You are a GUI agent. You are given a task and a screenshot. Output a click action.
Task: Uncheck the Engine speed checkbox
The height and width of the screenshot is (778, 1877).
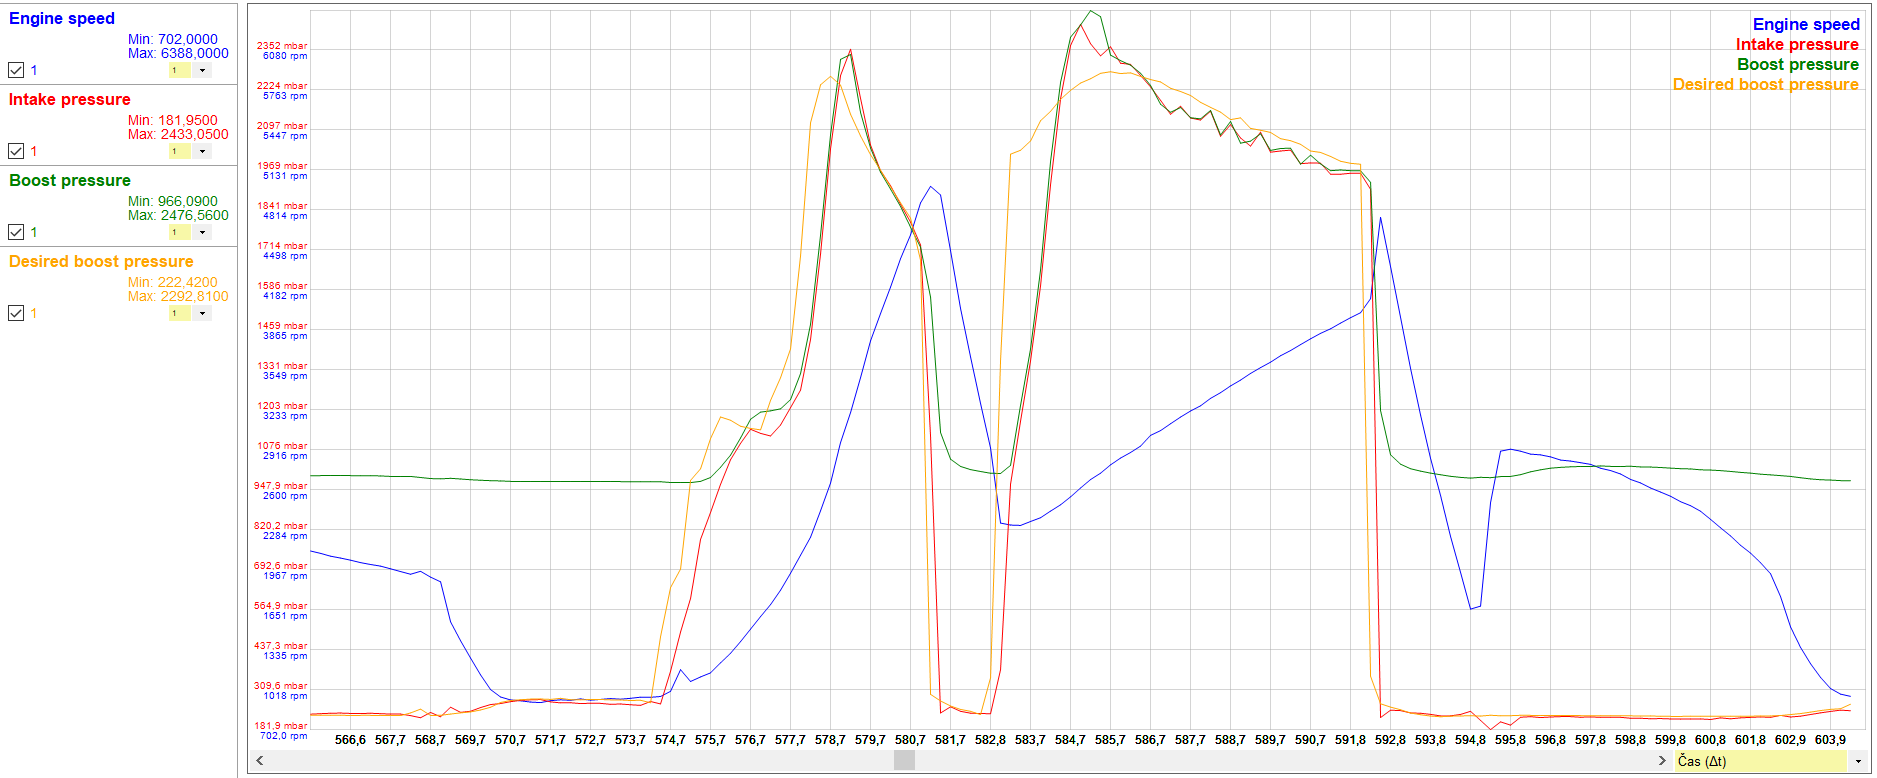16,70
